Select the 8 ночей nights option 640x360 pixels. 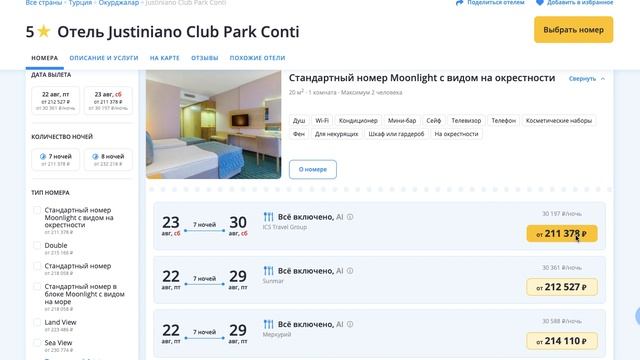tap(108, 160)
